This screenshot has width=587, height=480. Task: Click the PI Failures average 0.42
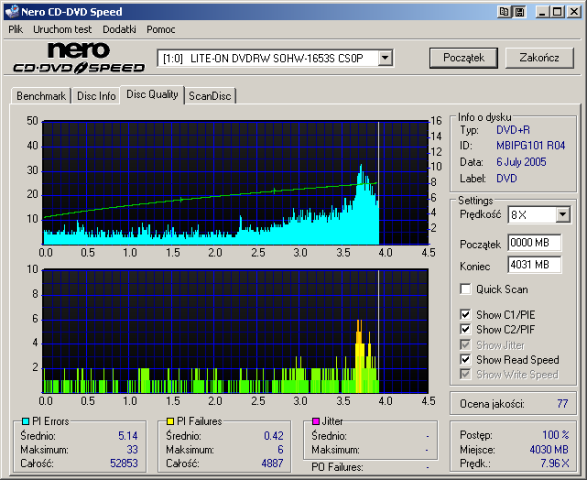pos(273,436)
